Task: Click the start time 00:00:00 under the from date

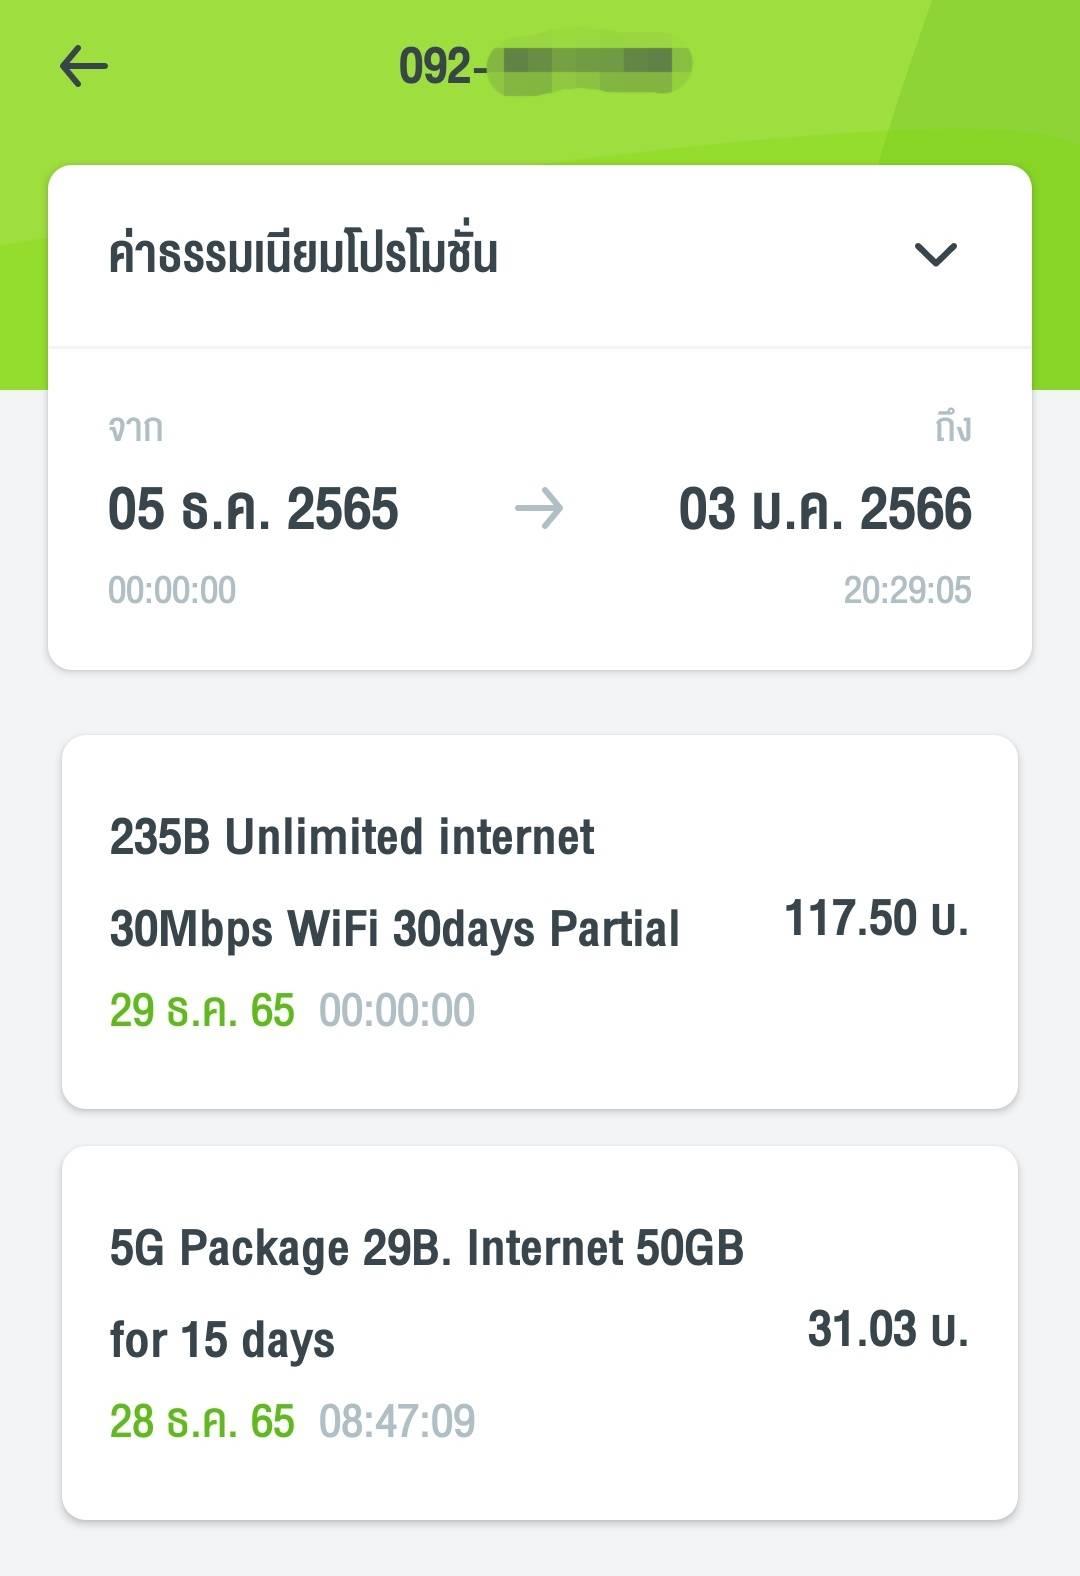Action: coord(172,590)
